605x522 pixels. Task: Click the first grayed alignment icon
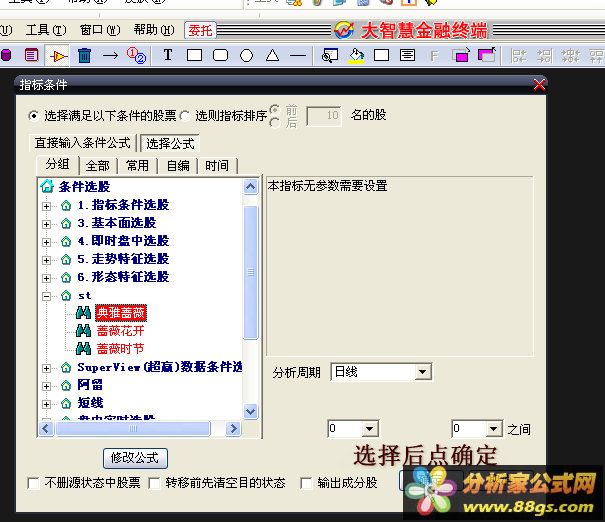(518, 56)
